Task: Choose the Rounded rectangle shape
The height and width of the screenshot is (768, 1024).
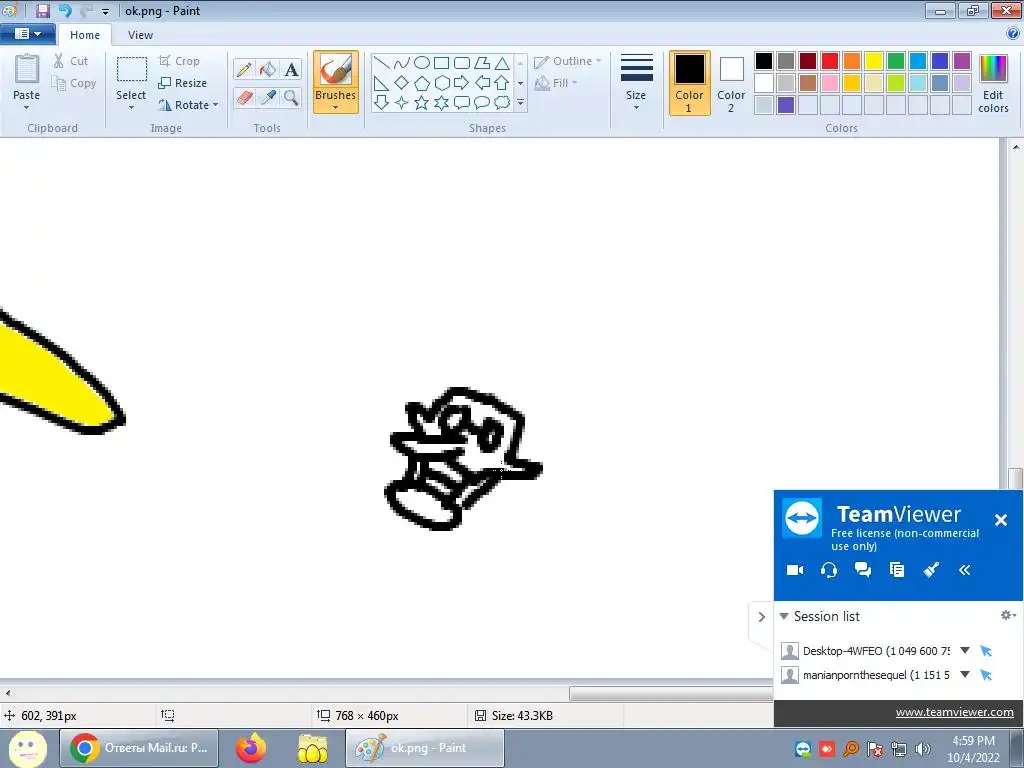Action: pos(462,63)
